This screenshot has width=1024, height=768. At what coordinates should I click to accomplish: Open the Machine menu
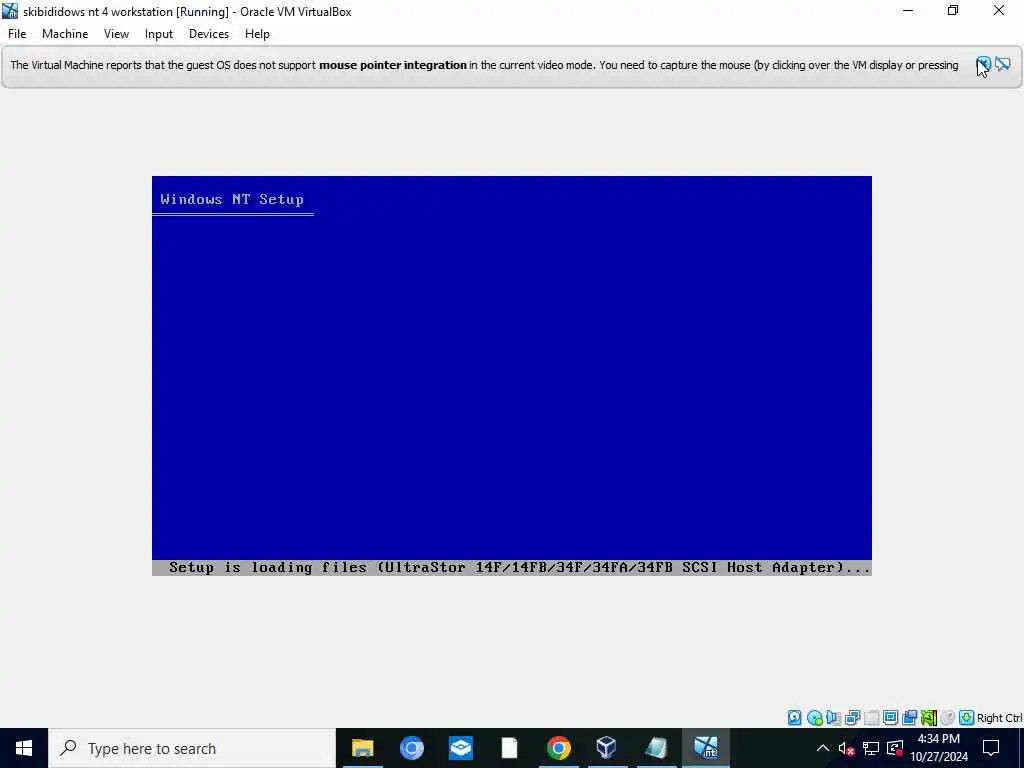pos(65,34)
